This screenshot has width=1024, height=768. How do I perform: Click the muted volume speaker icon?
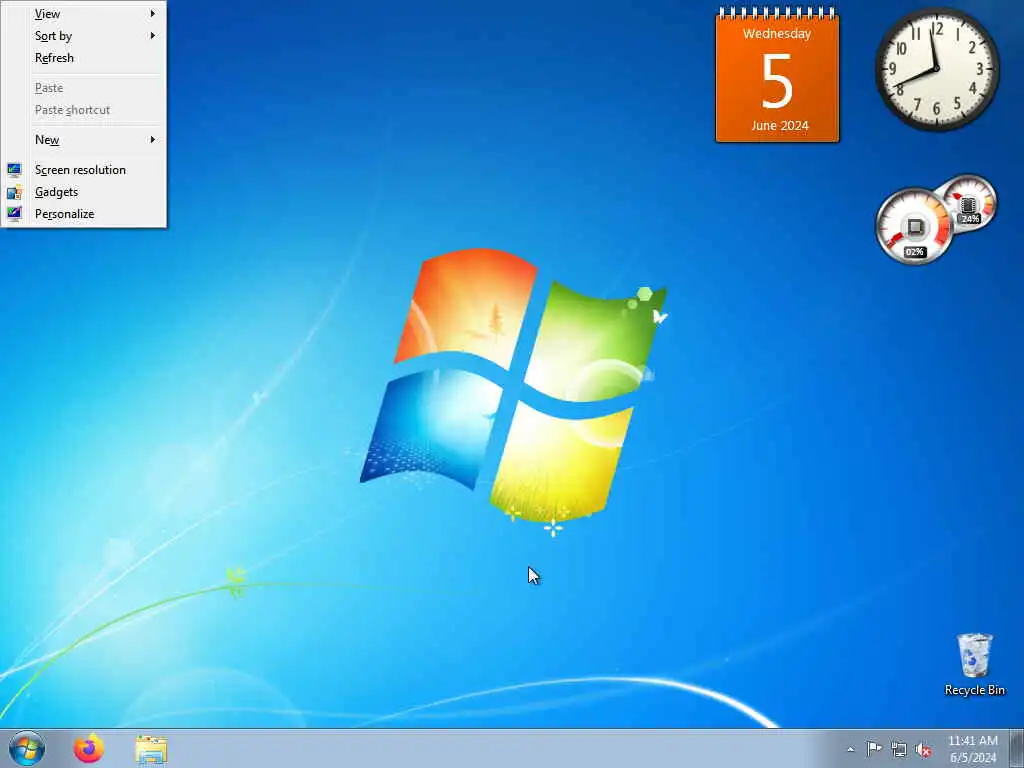click(x=923, y=750)
